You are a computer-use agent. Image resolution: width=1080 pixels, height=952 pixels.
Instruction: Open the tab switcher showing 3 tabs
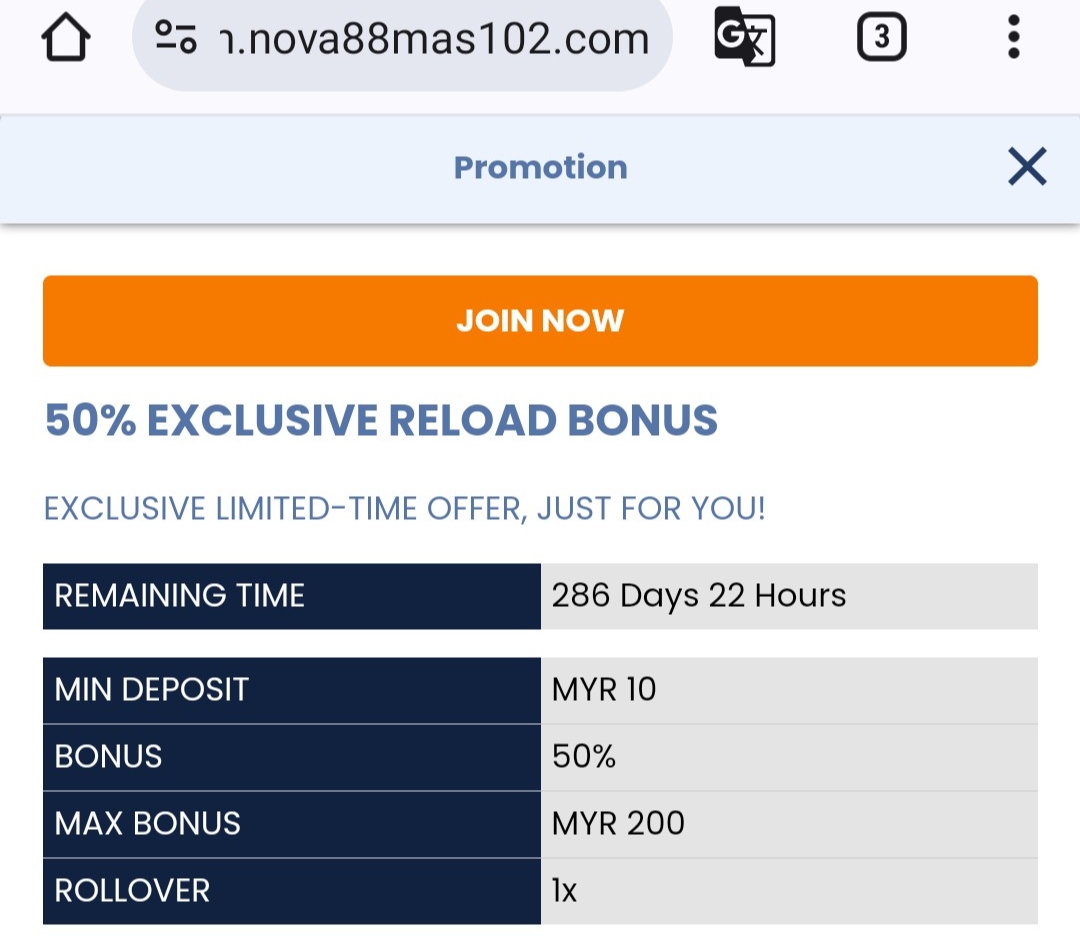point(881,39)
